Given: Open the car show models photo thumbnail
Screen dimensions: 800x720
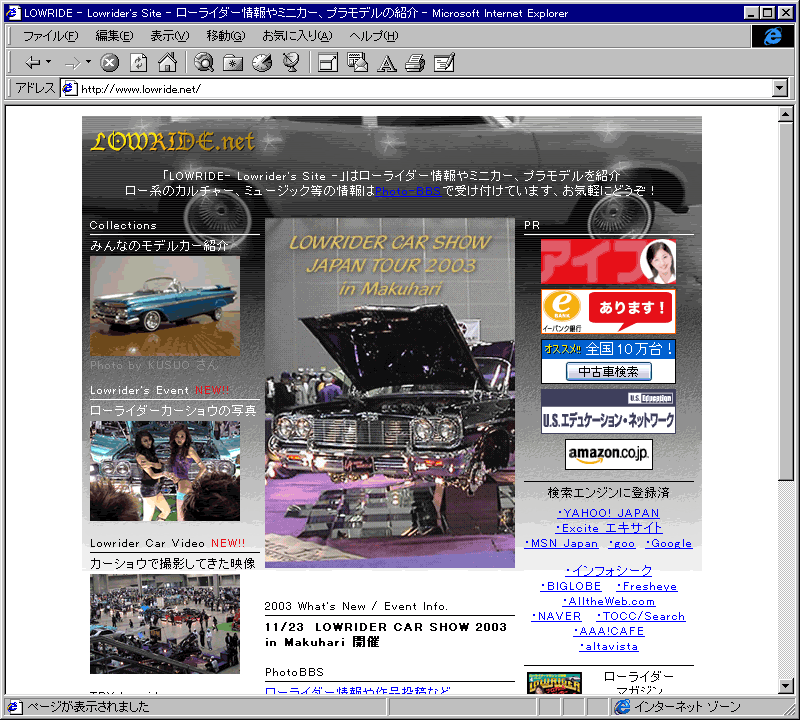Looking at the screenshot, I should (165, 471).
